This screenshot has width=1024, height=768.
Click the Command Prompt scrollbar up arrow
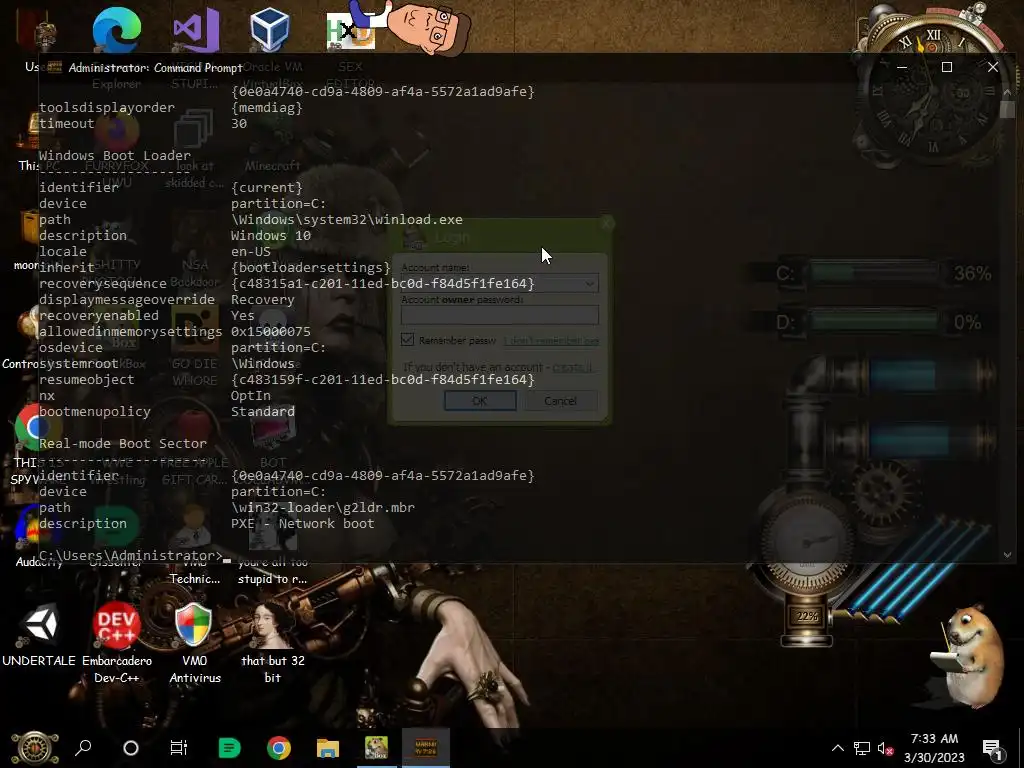pos(1007,91)
